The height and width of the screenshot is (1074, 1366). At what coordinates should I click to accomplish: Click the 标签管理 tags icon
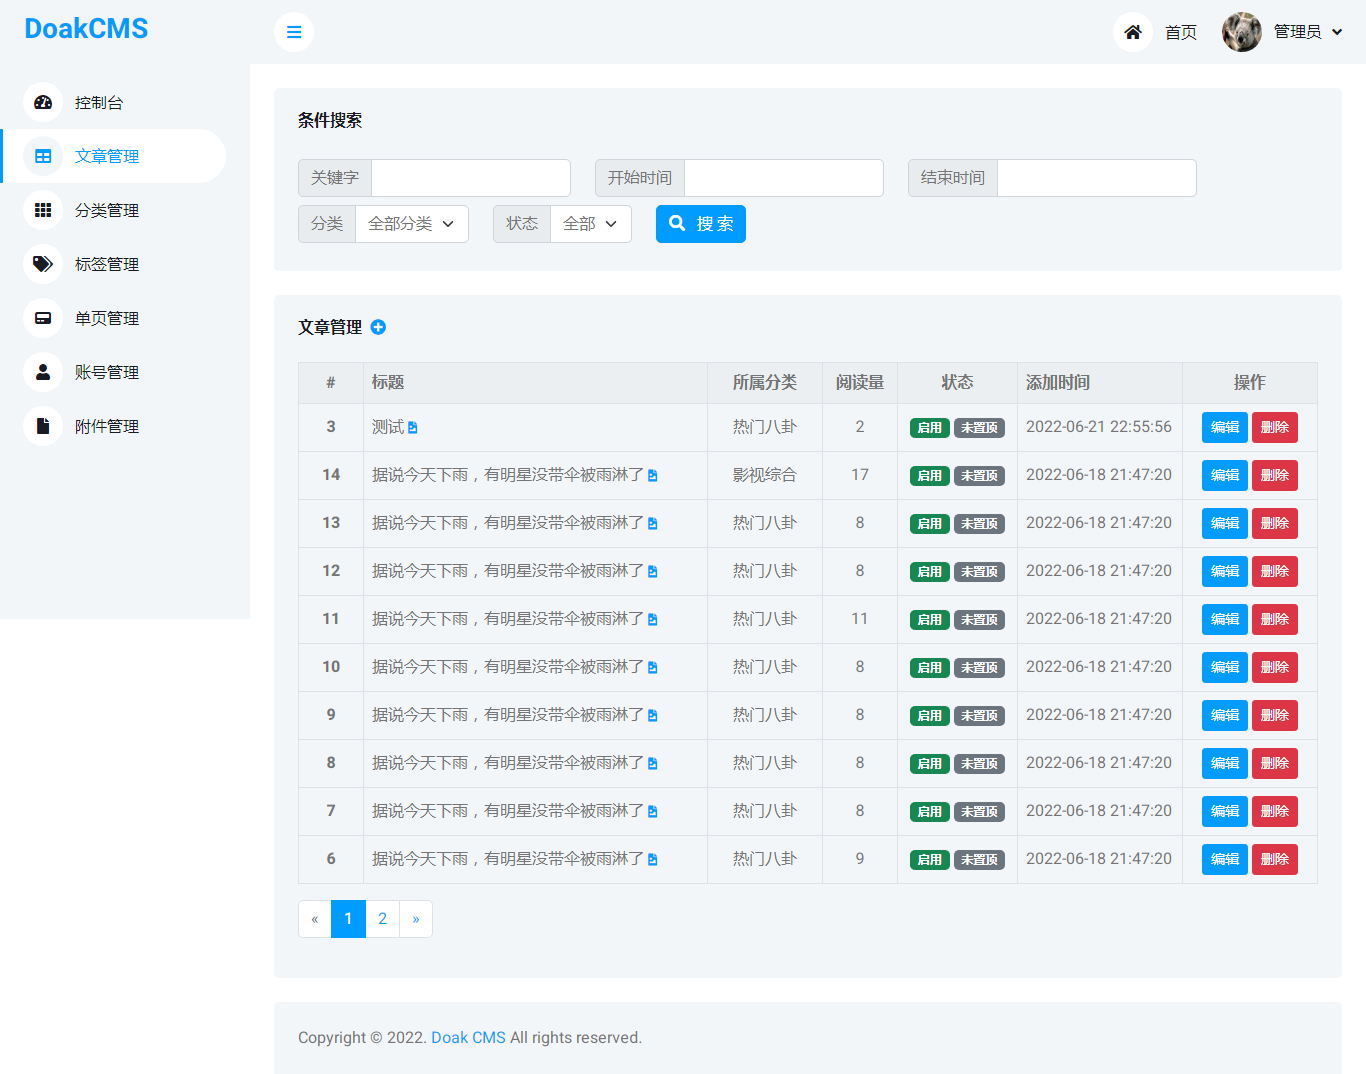pyautogui.click(x=43, y=264)
